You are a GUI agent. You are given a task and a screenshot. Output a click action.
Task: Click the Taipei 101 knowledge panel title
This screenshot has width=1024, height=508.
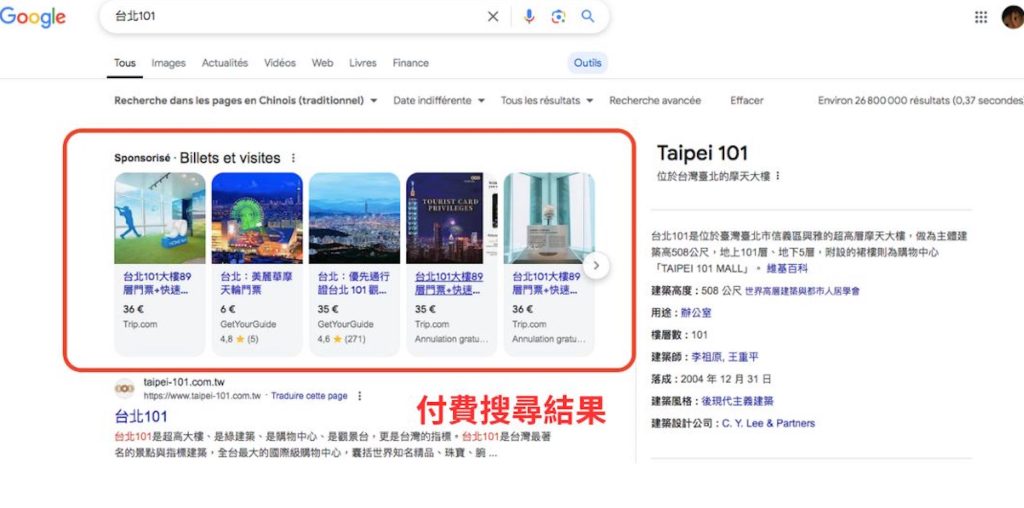[x=702, y=153]
